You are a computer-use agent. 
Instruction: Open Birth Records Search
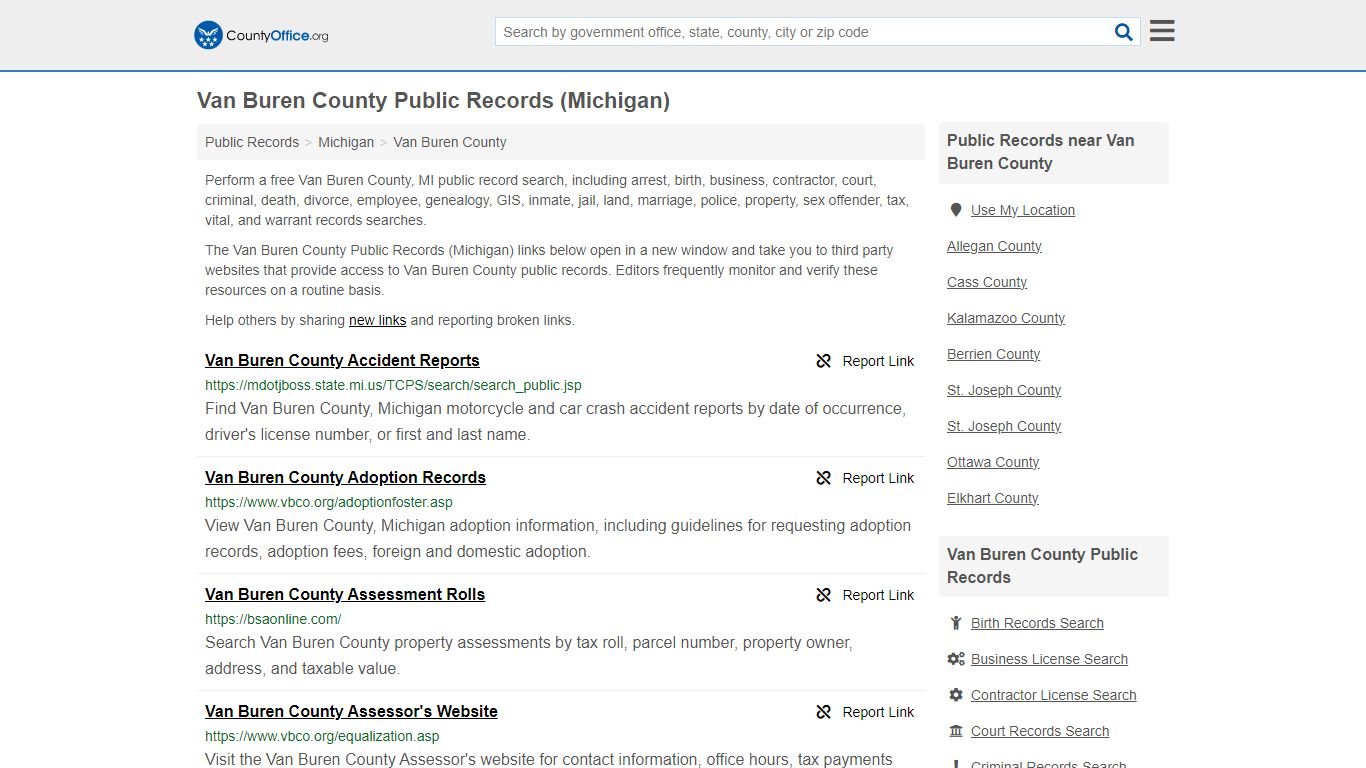coord(1037,623)
